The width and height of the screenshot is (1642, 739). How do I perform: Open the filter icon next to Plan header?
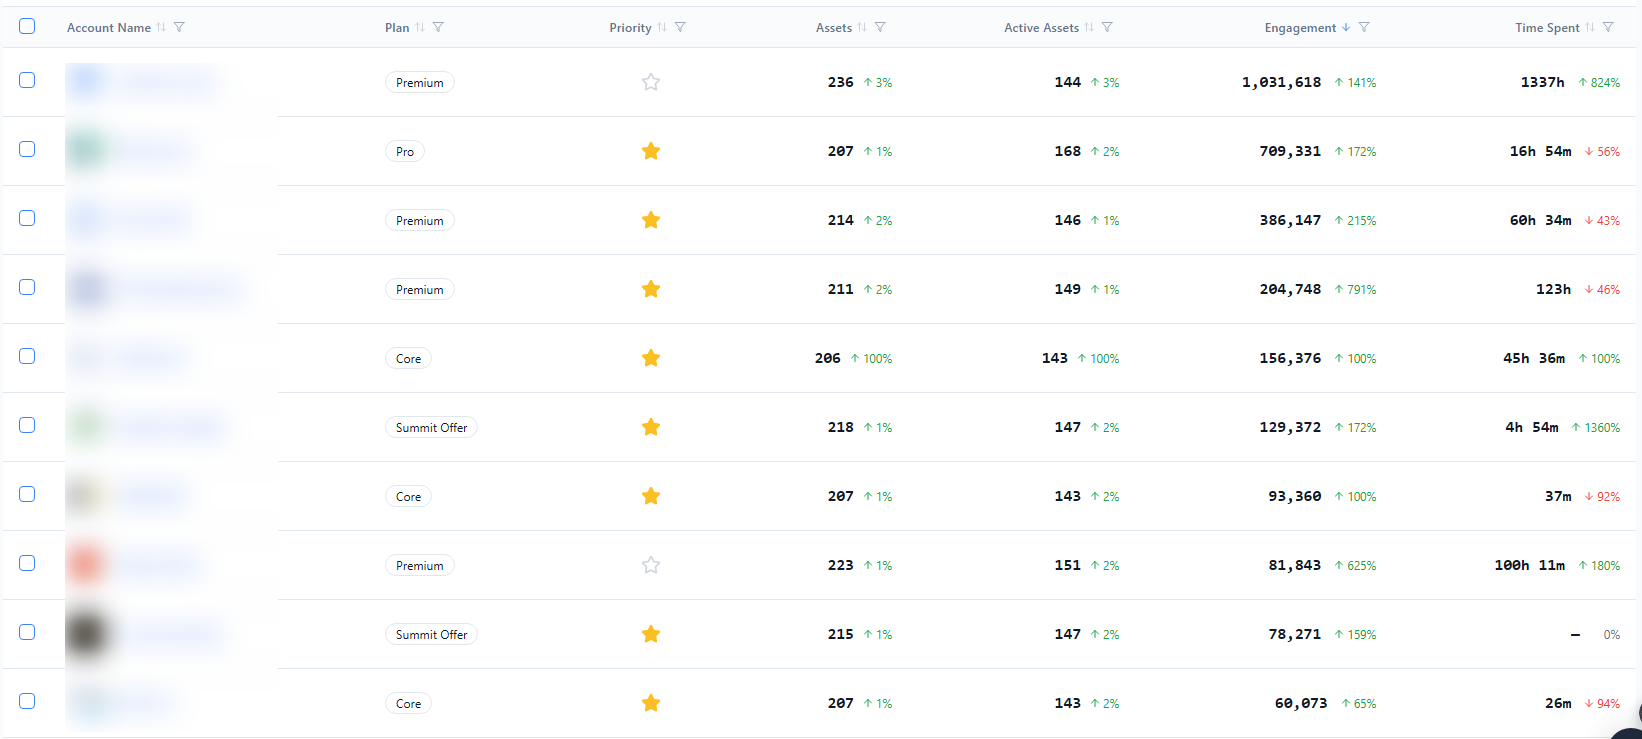[438, 27]
